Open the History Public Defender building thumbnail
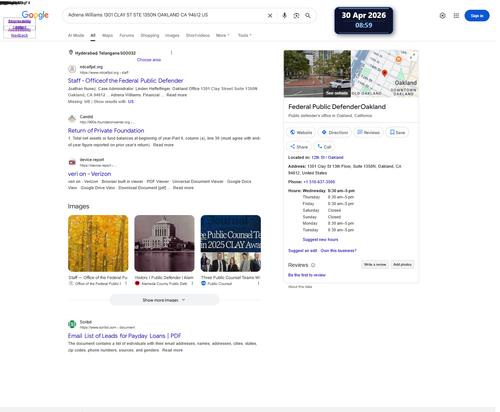500x412 pixels. click(x=164, y=243)
